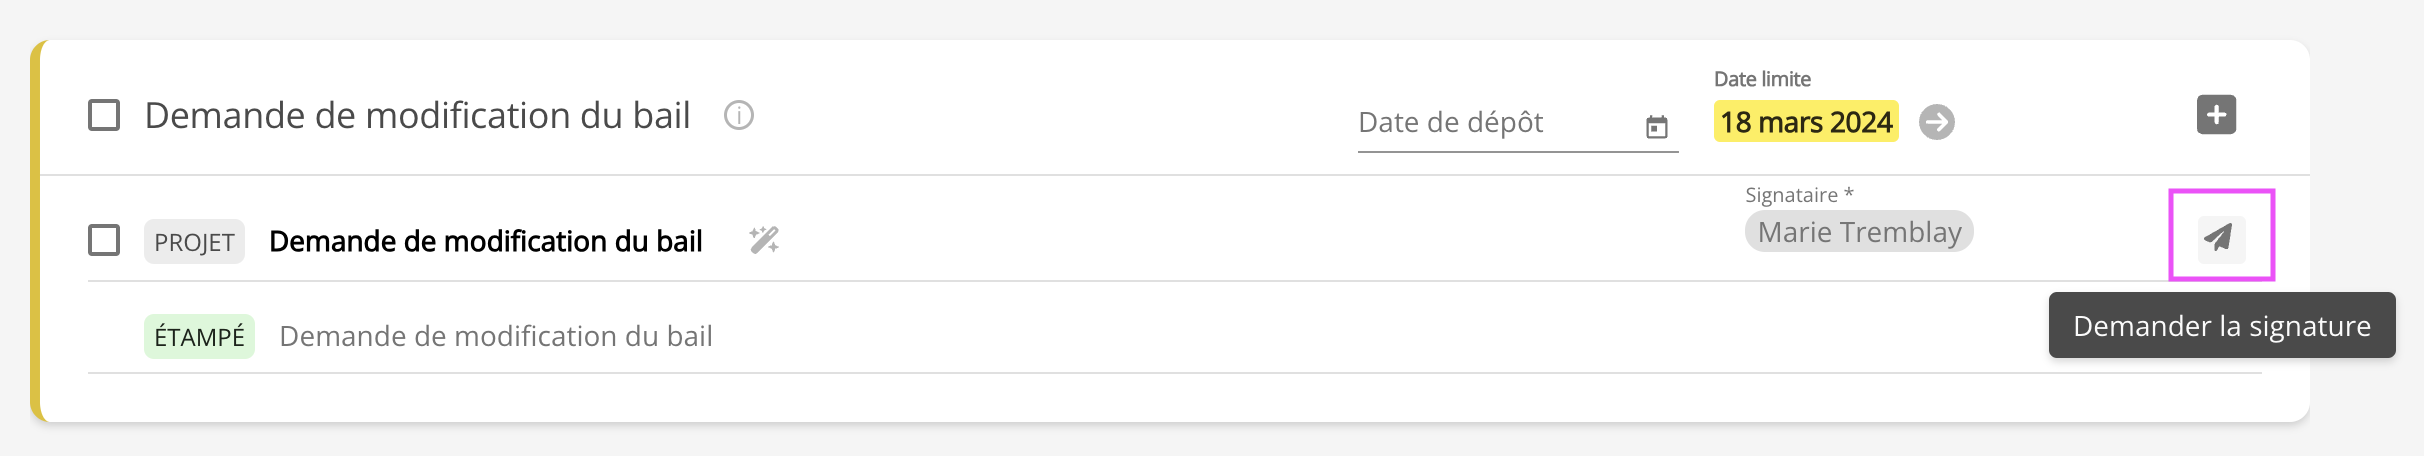
Task: Click the paper plane signature request icon
Action: [x=2221, y=238]
